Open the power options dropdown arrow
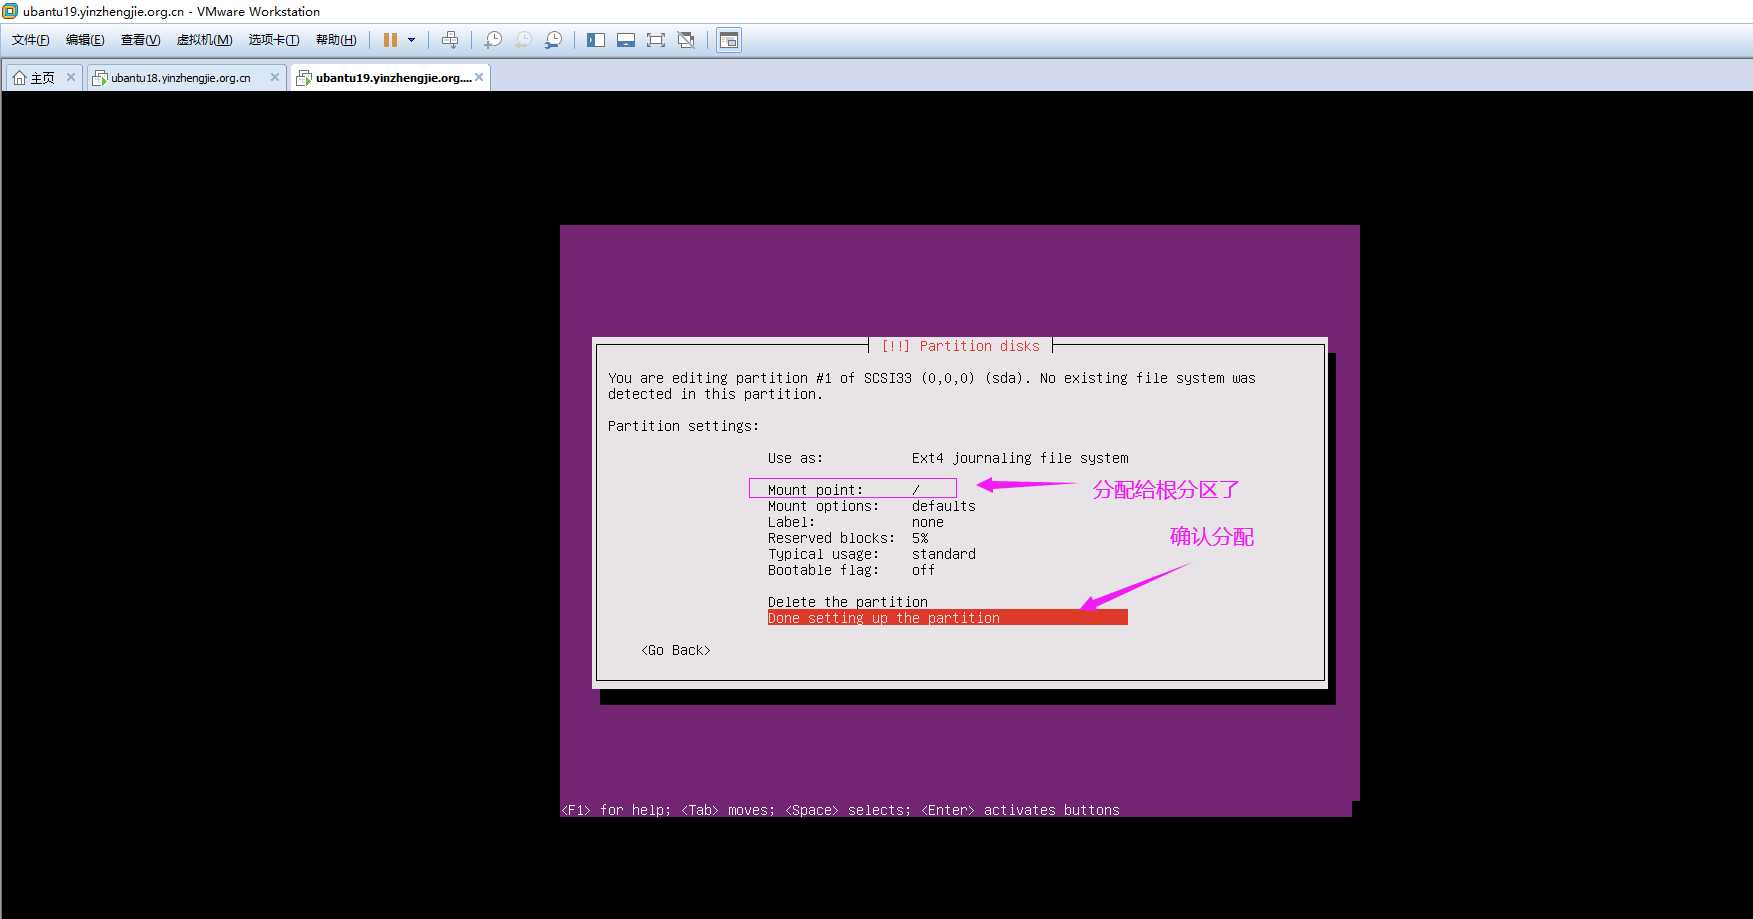1753x919 pixels. (x=411, y=40)
